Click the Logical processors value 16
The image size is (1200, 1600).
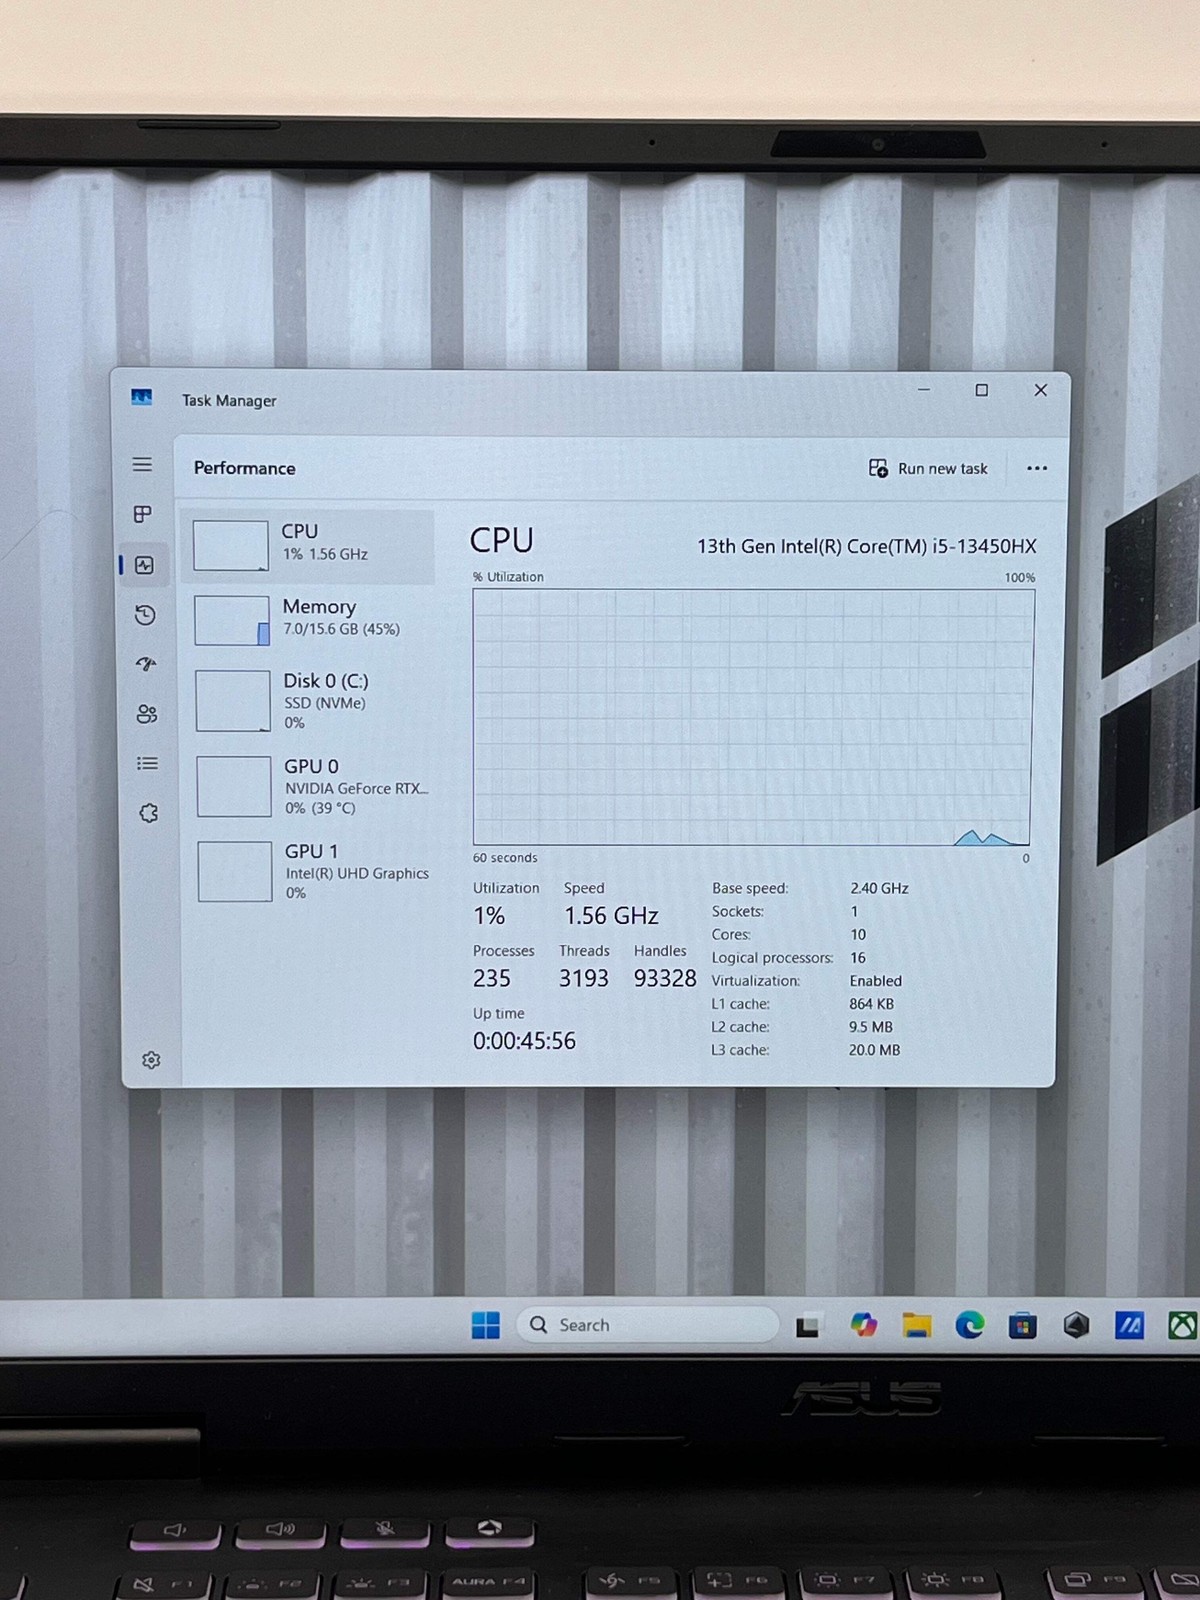coord(858,958)
